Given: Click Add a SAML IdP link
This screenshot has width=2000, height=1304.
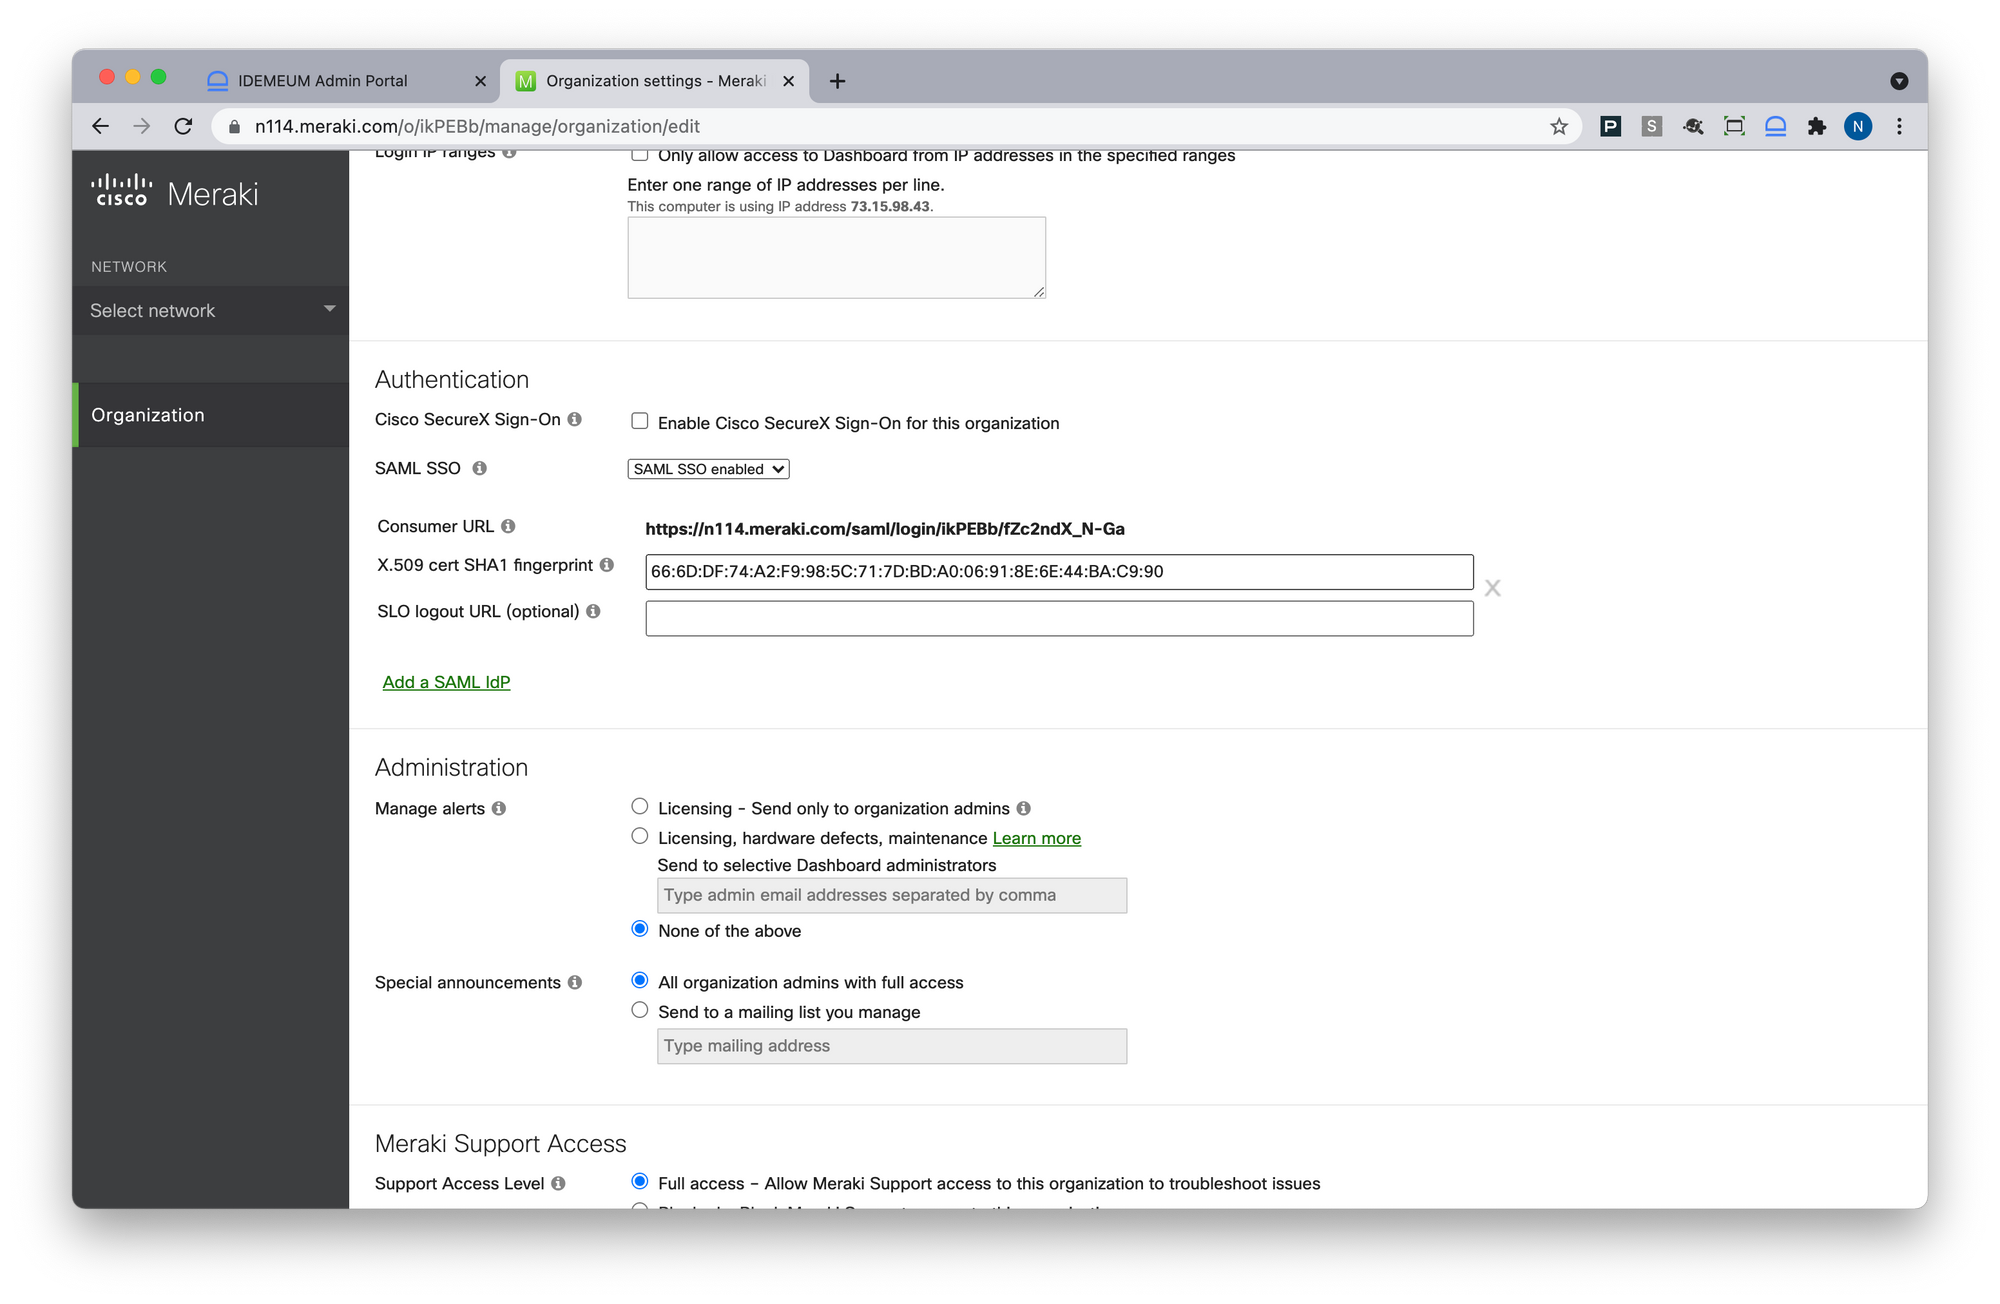Looking at the screenshot, I should click(x=446, y=682).
